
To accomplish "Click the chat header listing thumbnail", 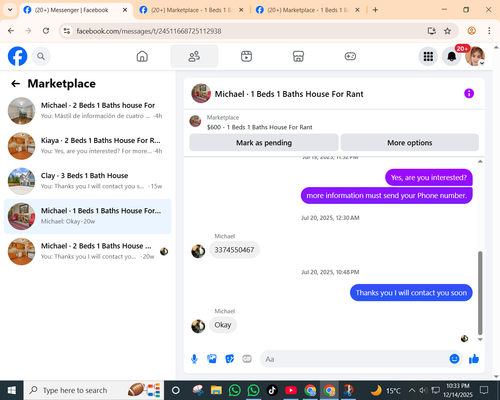I will (x=201, y=93).
